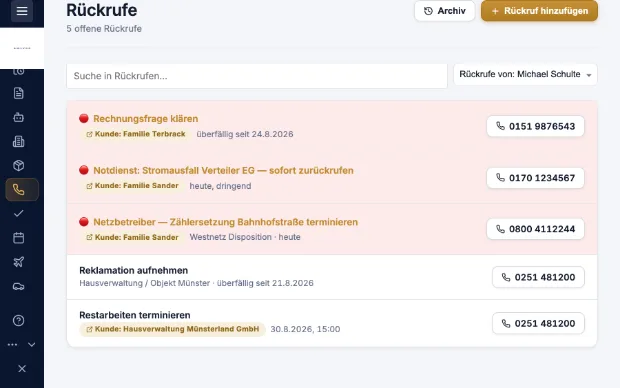620x388 pixels.
Task: Open callback Netzbetreiber — Zählersetzung Bahnhofstraße
Action: click(x=225, y=222)
